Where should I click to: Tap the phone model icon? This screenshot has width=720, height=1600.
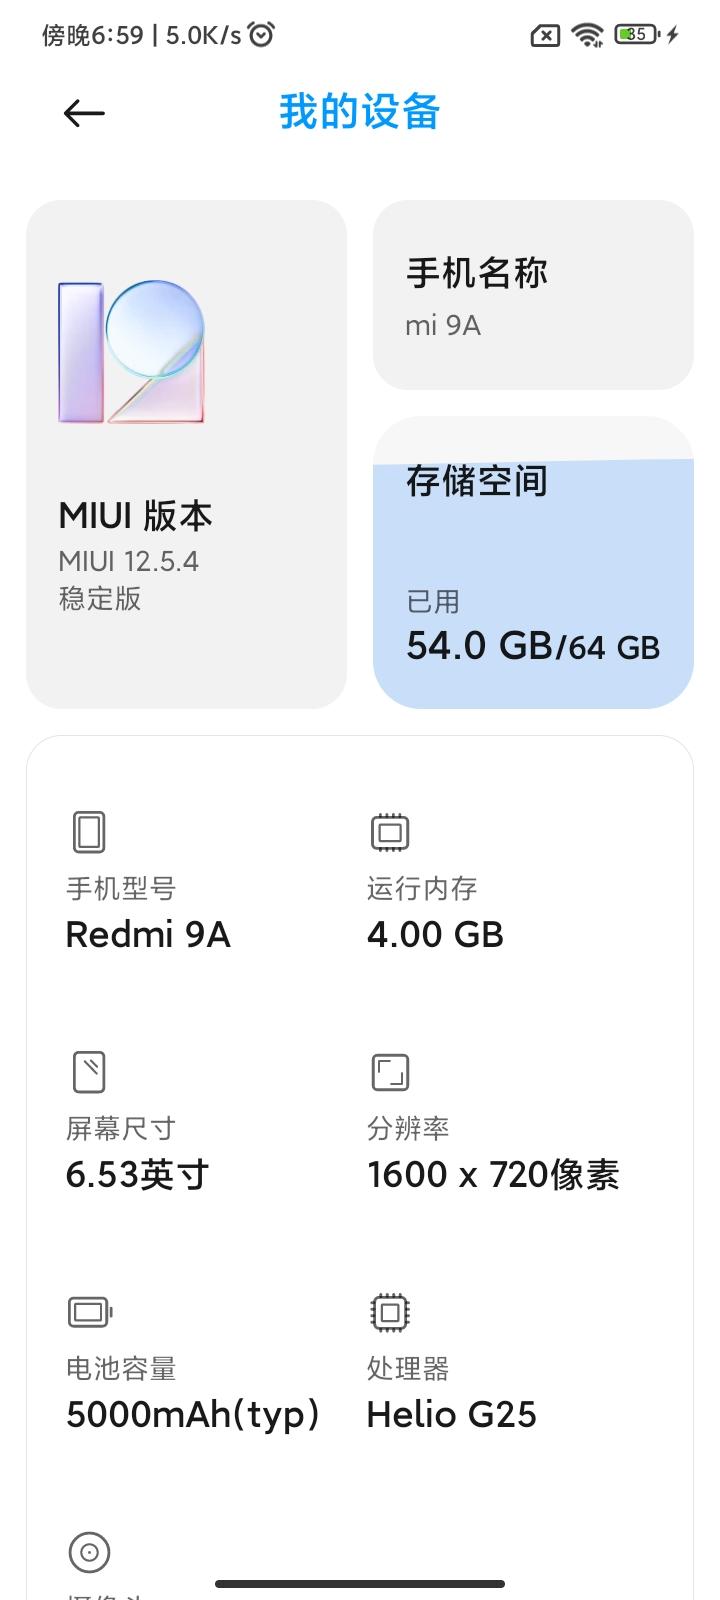[89, 832]
